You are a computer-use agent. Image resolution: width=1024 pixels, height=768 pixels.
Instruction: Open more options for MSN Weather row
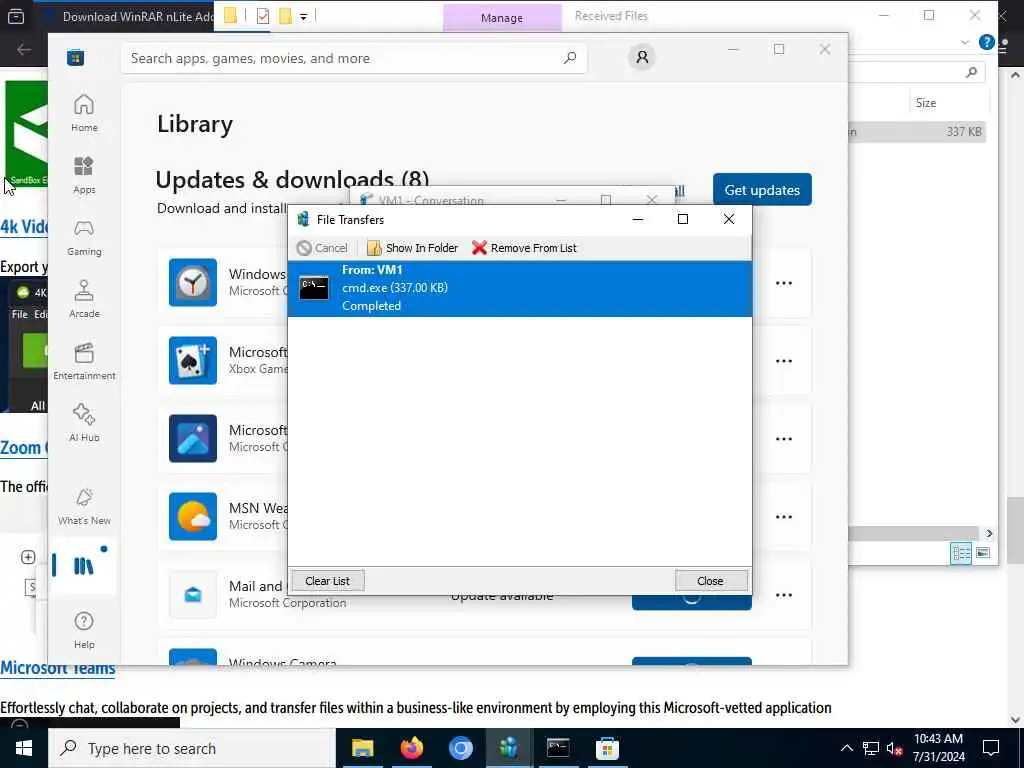(x=784, y=517)
